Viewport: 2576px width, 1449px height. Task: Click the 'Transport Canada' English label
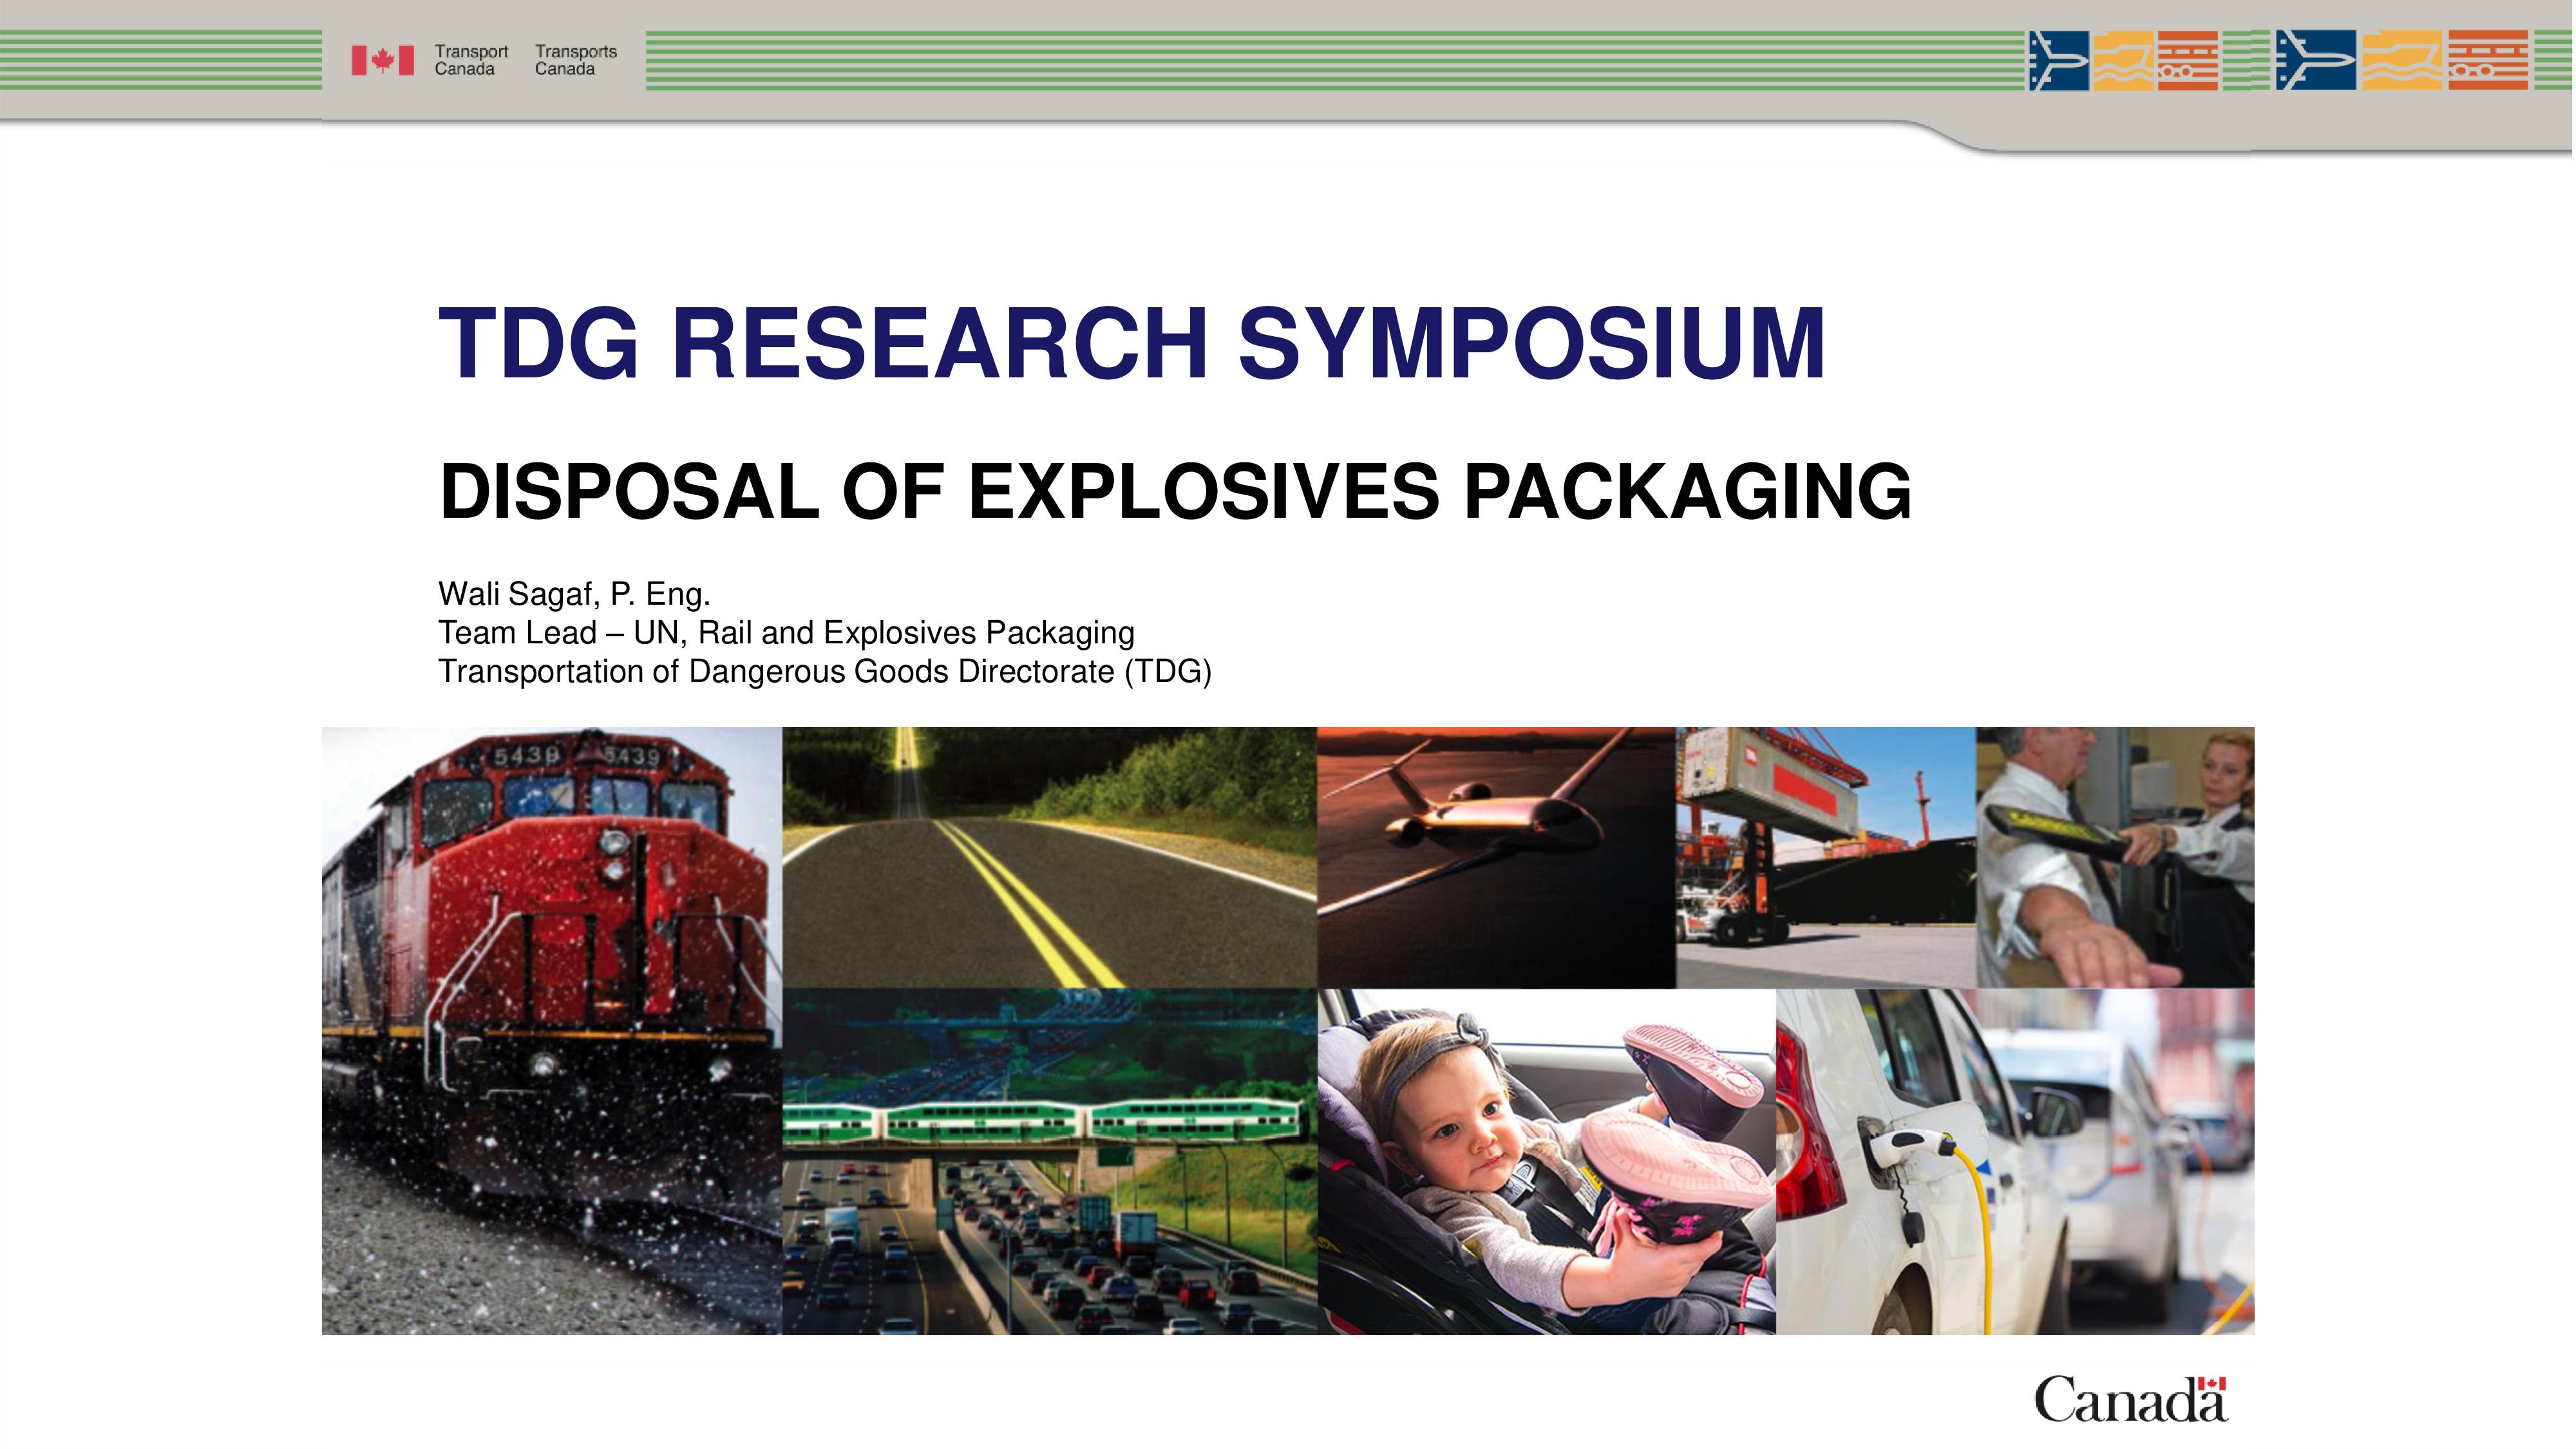pos(470,60)
